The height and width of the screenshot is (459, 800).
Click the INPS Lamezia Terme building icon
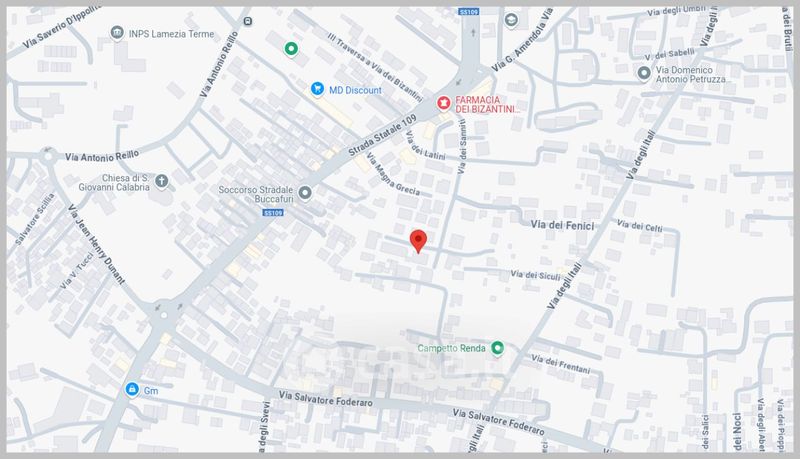click(117, 33)
